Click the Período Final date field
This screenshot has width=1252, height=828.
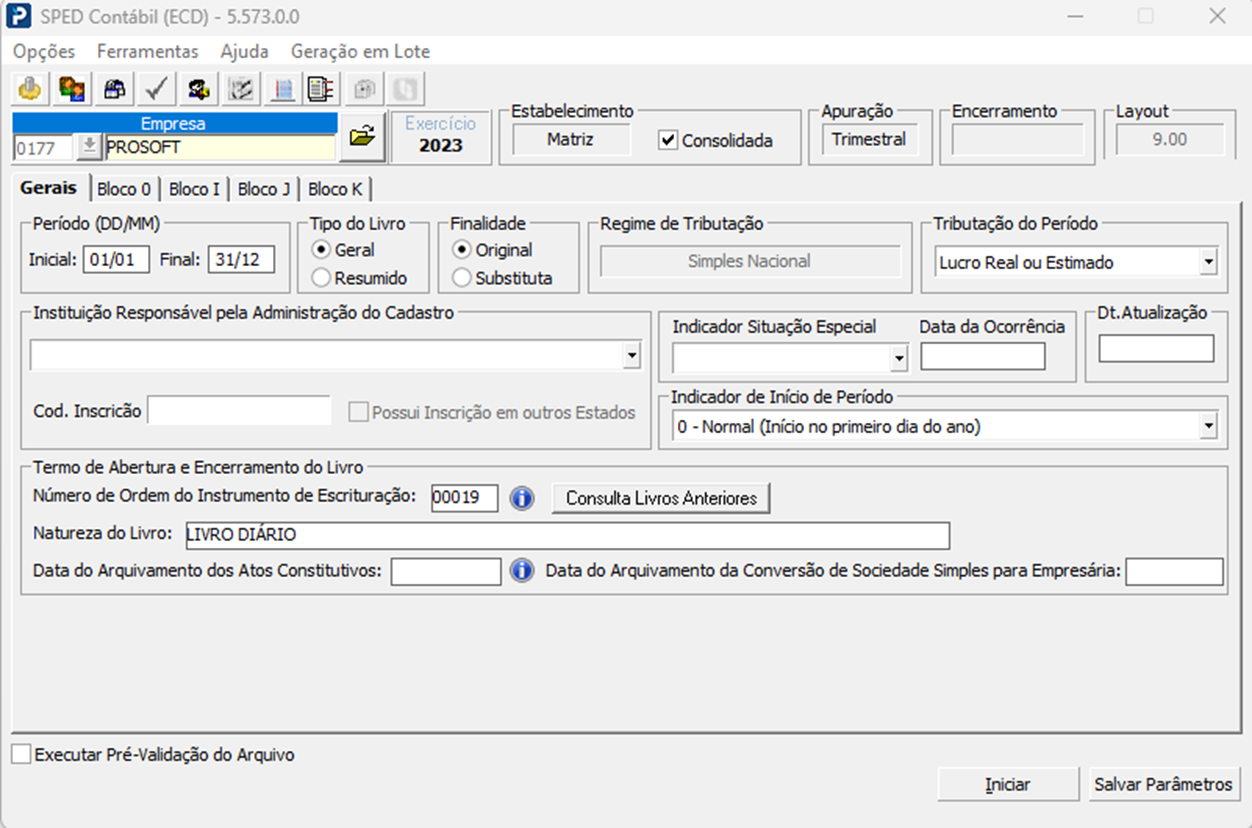coord(241,260)
